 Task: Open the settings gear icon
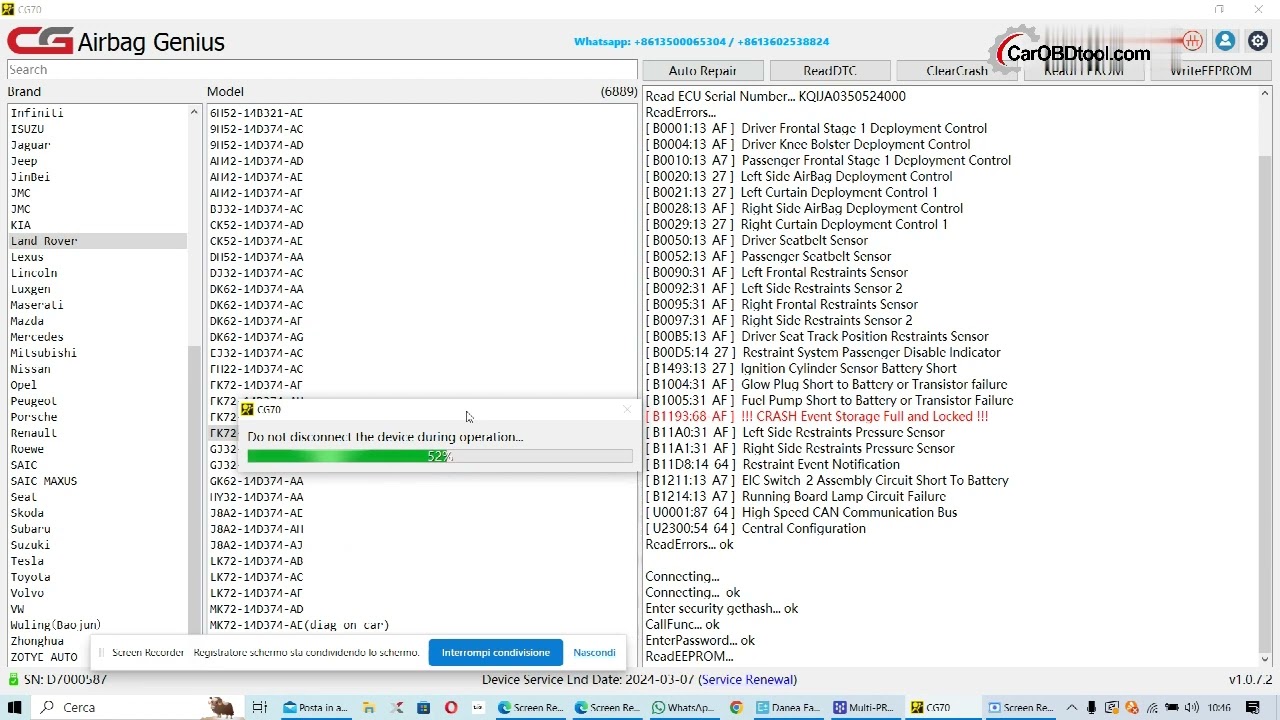[x=1256, y=41]
